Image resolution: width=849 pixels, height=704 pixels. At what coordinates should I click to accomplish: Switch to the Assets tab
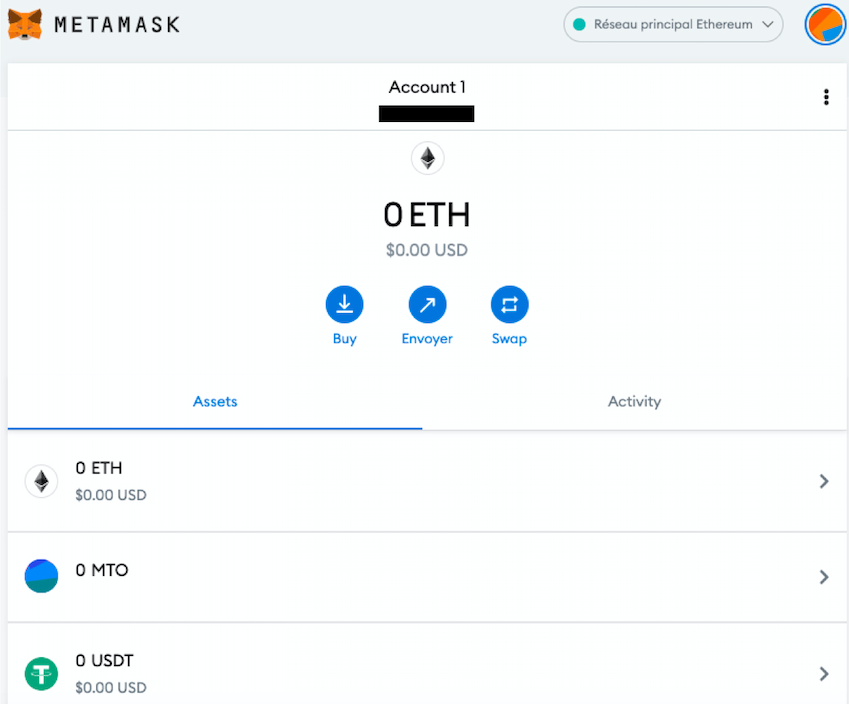coord(215,401)
